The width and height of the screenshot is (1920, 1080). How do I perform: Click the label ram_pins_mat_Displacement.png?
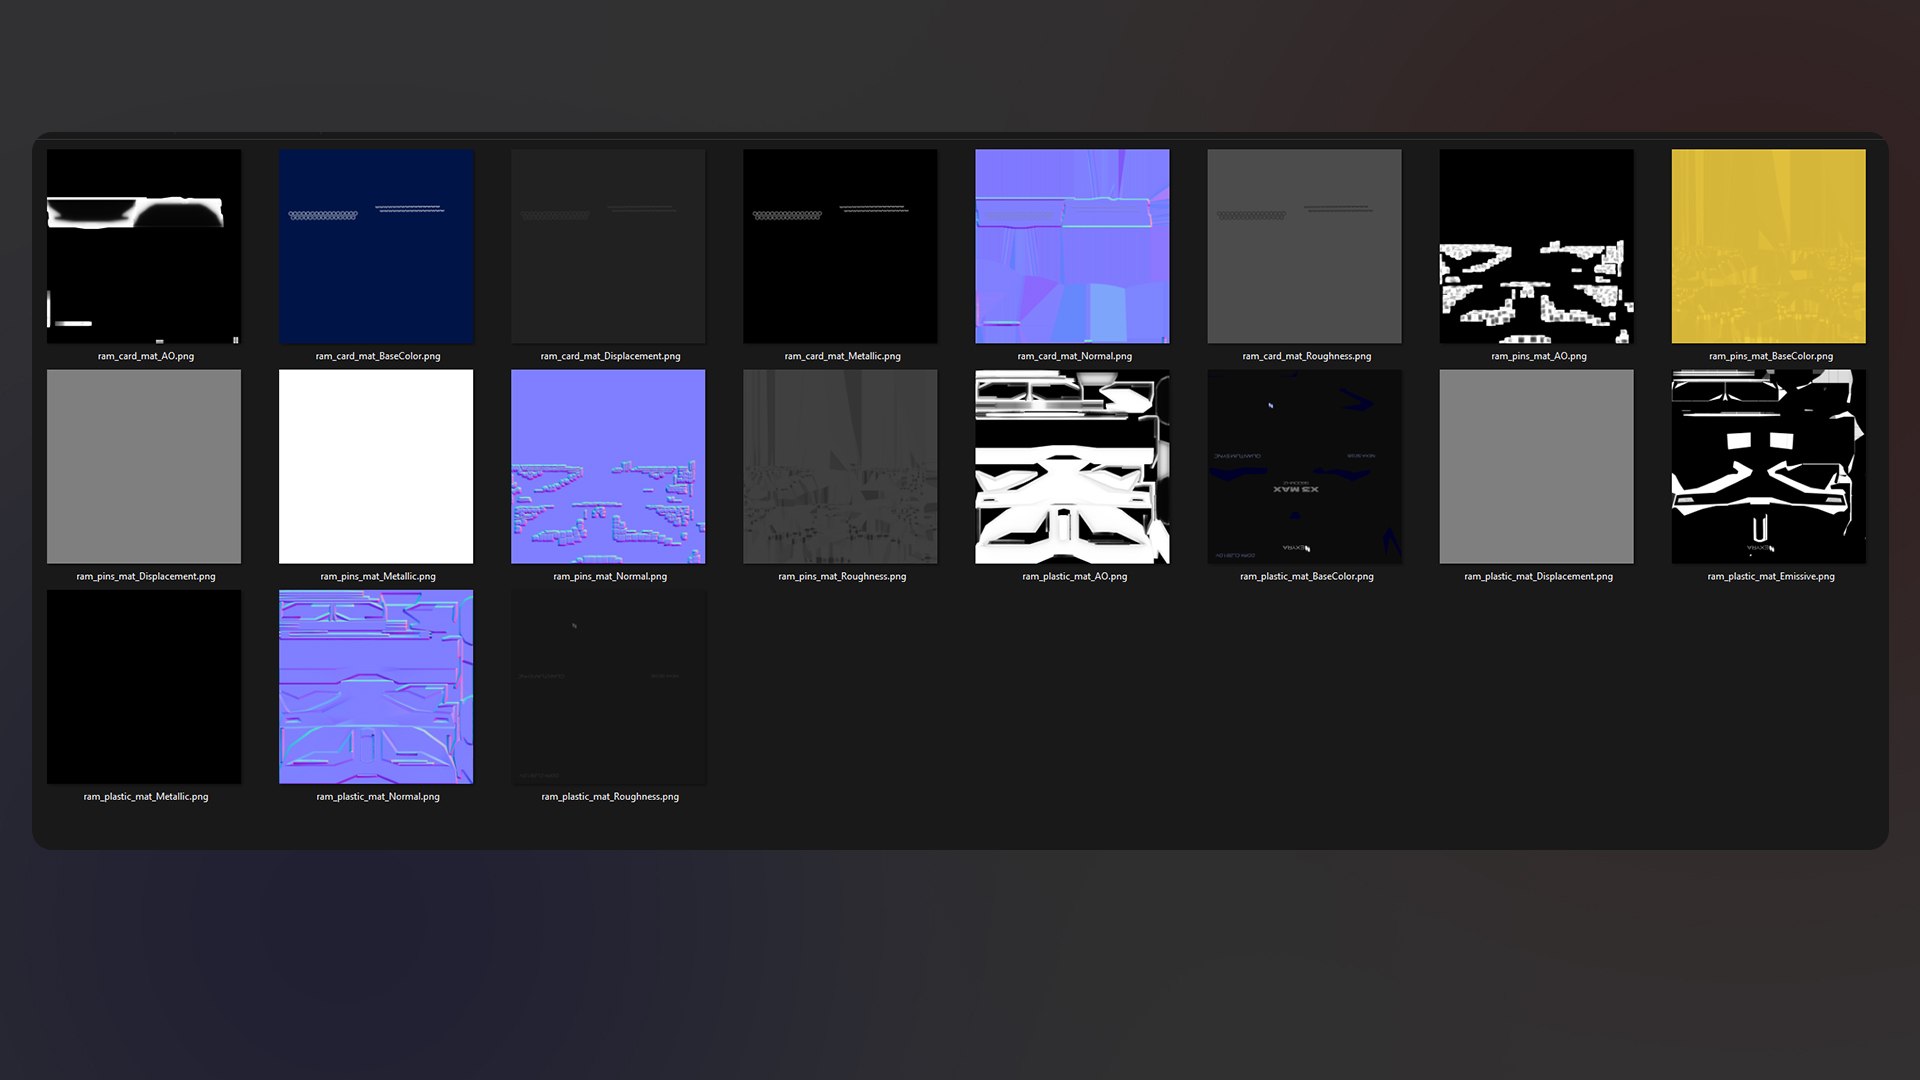click(x=146, y=576)
